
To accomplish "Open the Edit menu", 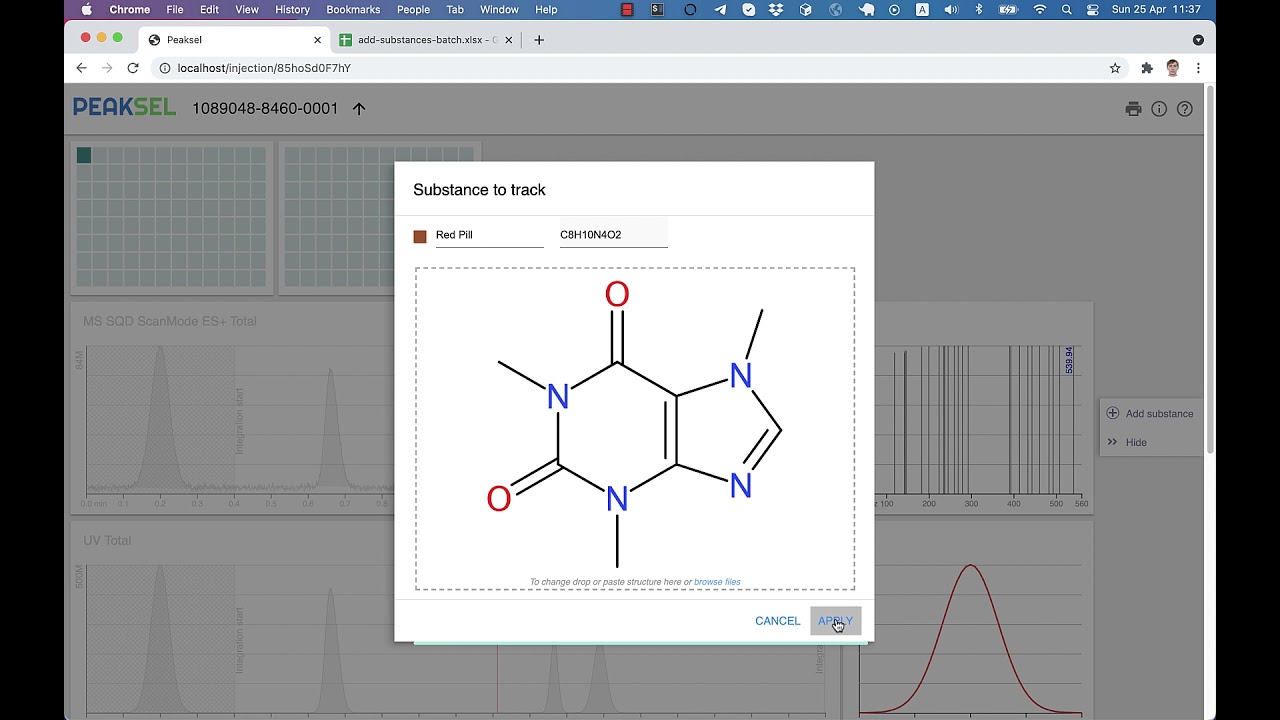I will point(209,10).
